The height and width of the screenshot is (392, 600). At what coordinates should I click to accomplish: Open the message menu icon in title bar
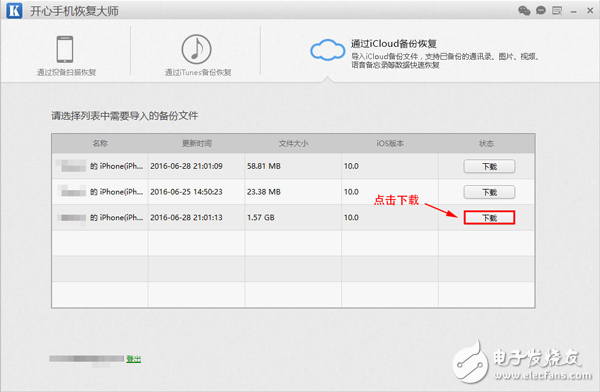point(557,10)
